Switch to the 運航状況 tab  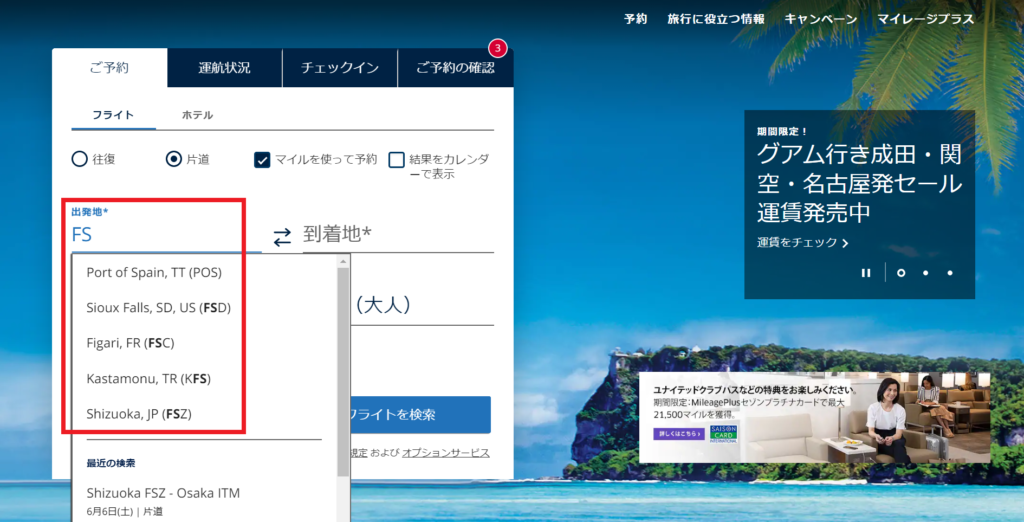pyautogui.click(x=224, y=68)
